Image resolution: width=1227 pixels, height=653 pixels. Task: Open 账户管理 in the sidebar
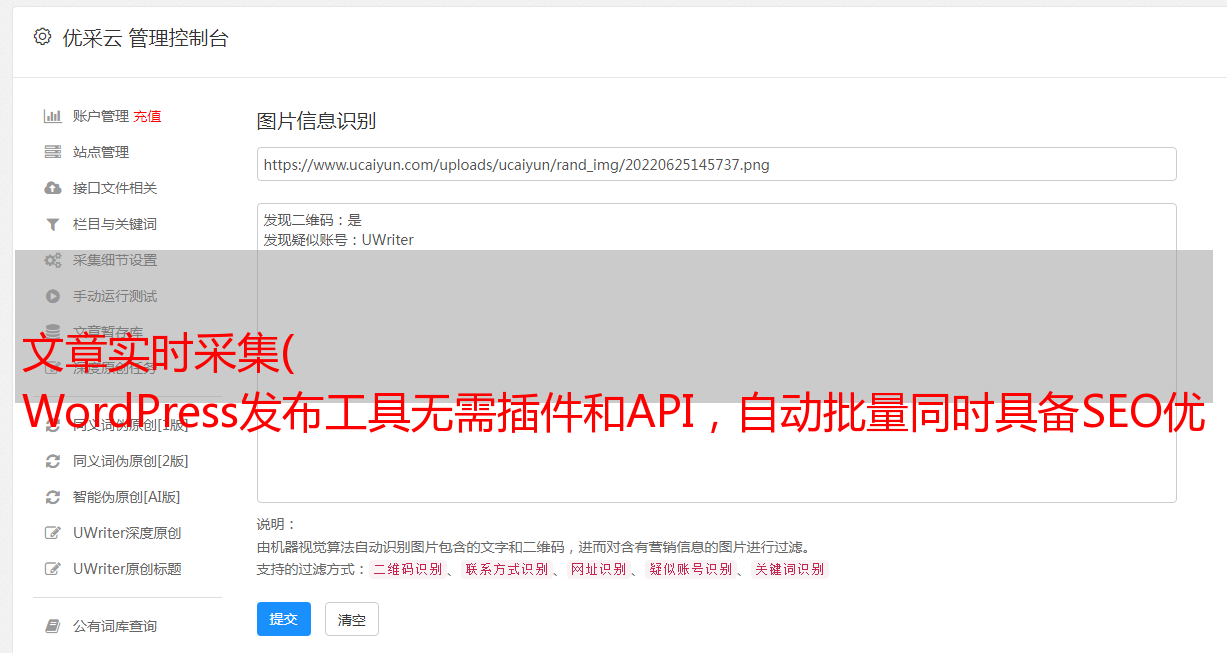(x=101, y=116)
